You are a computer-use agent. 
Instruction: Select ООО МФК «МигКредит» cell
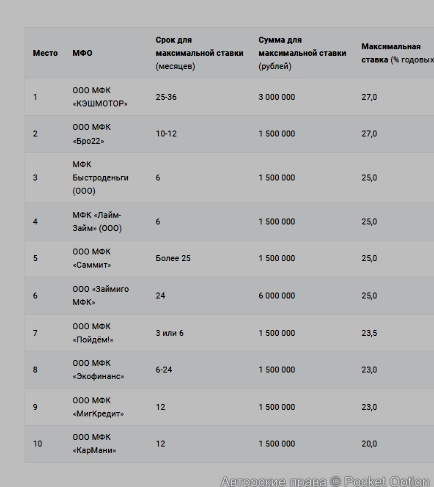coord(98,407)
